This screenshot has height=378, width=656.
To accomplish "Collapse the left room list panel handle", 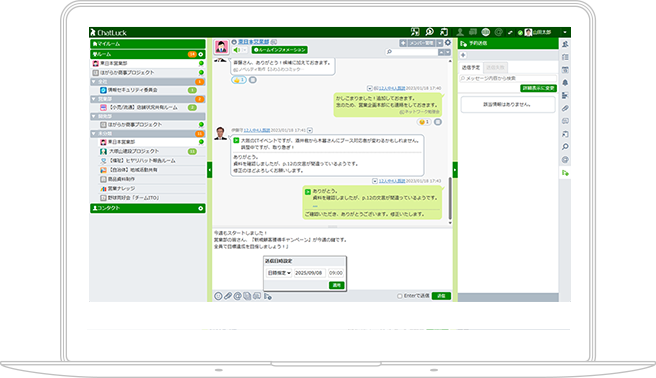I will pos(210,170).
